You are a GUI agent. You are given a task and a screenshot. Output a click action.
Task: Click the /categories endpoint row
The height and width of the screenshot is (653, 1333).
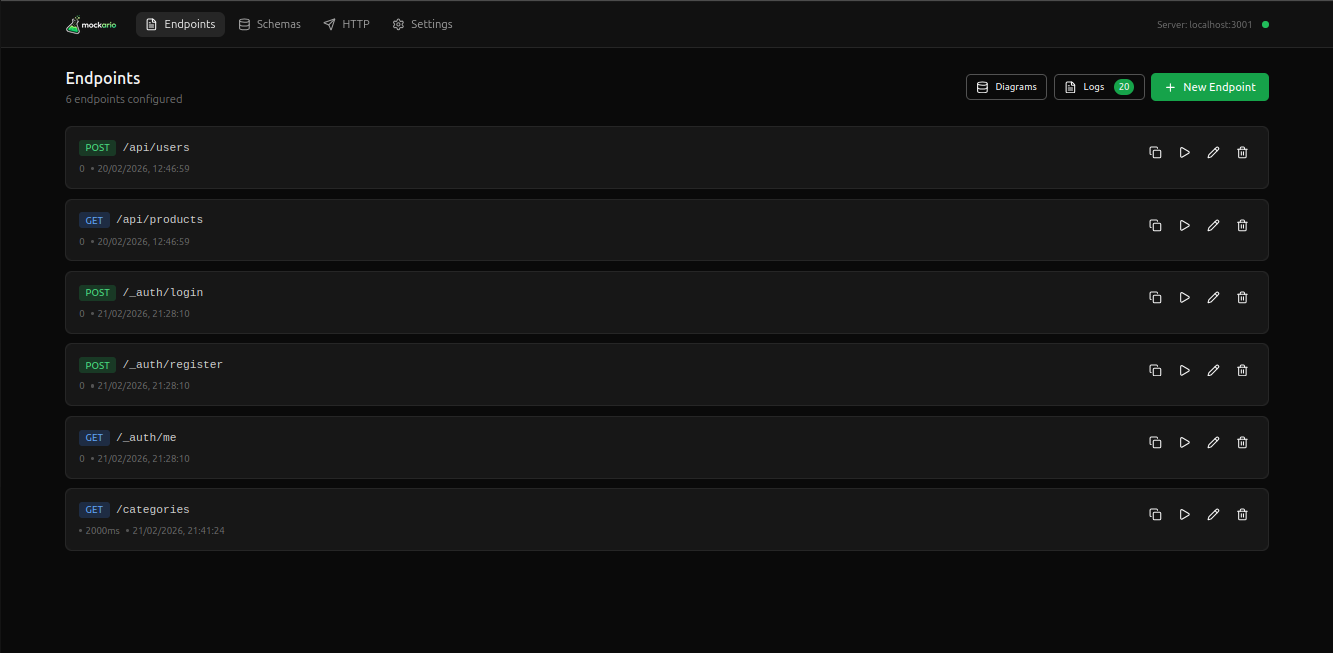[600, 519]
